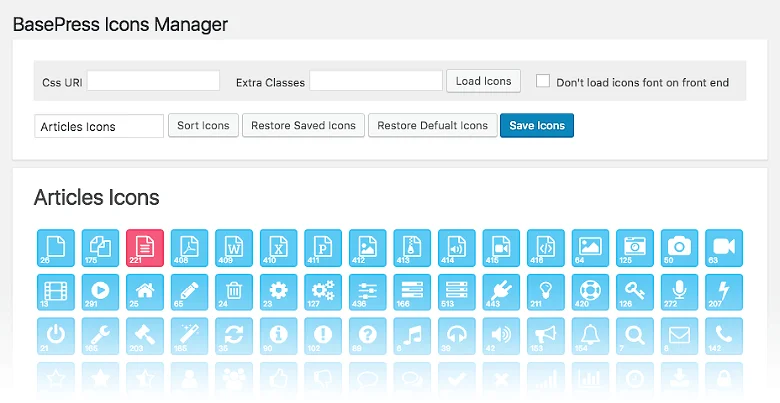The image size is (780, 403).
Task: Click the Load Icons button
Action: pyautogui.click(x=484, y=81)
